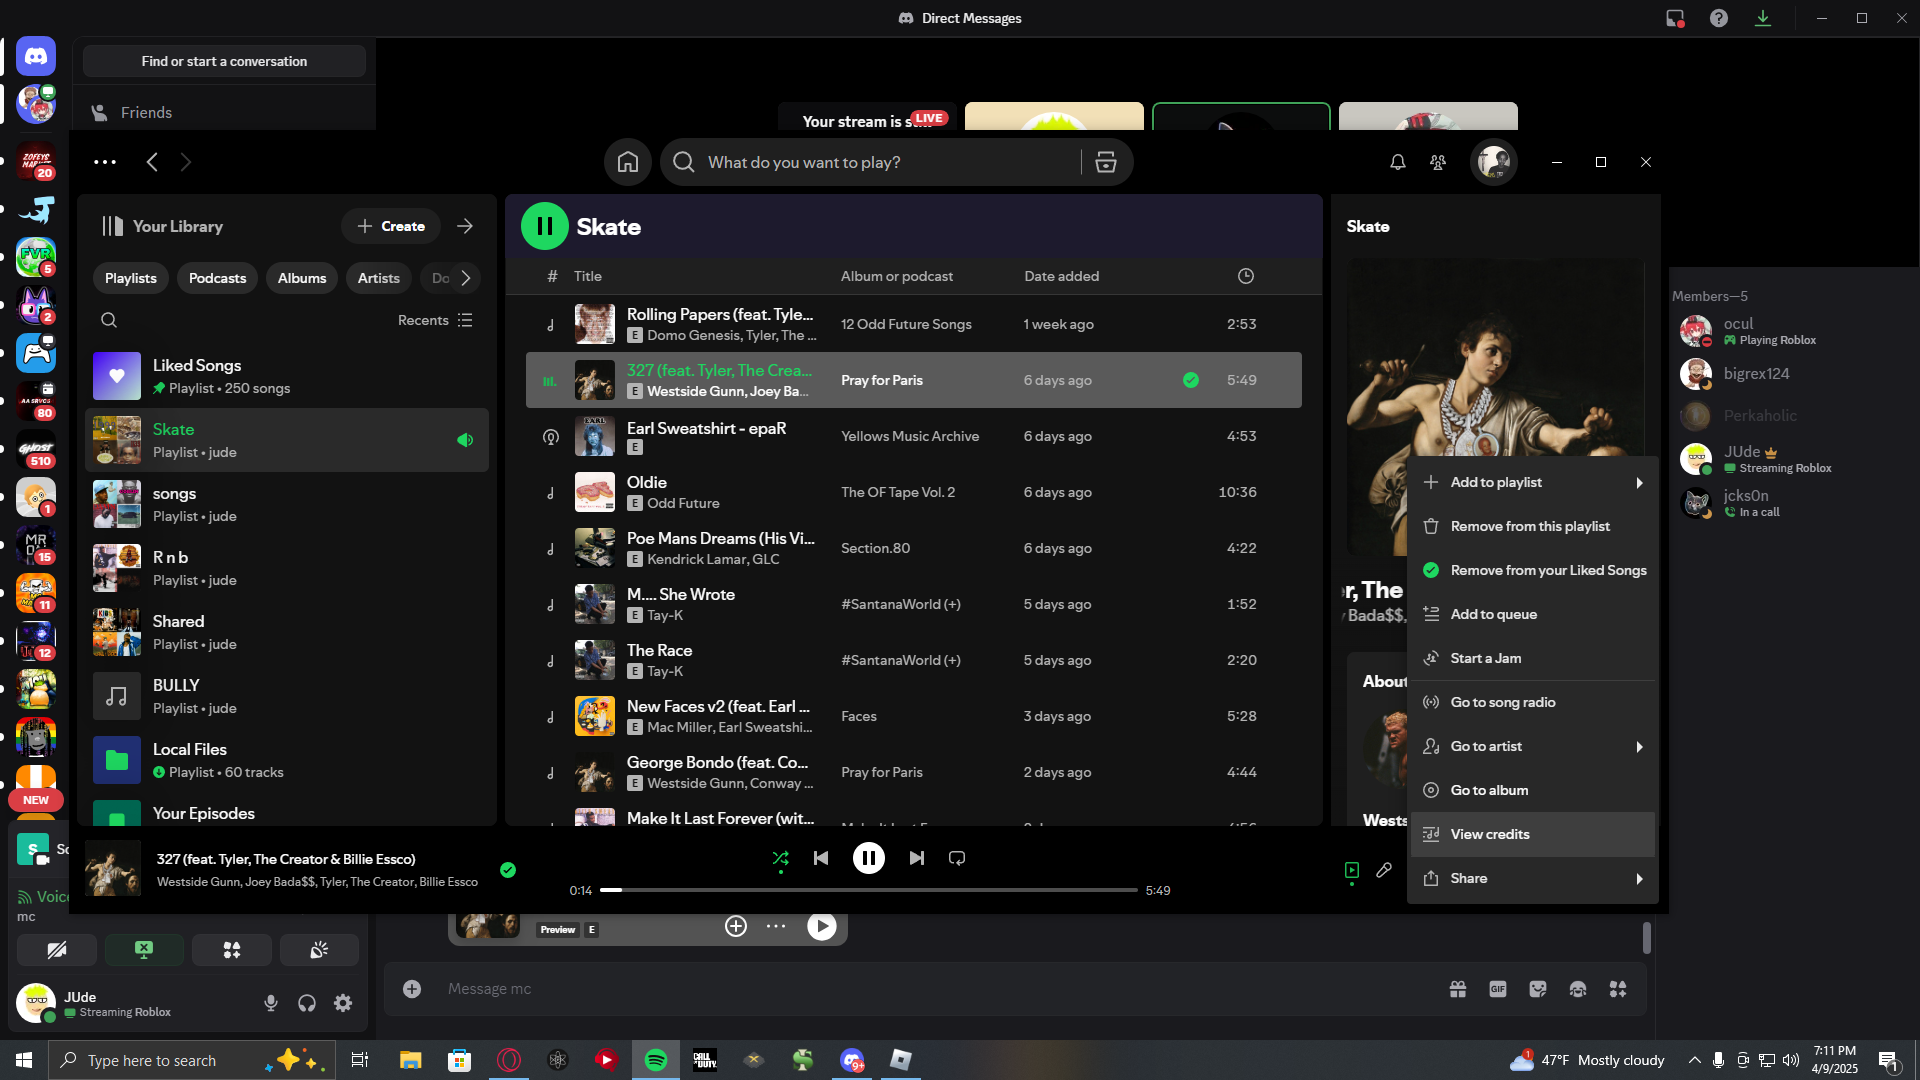Click the Spotify search input field
Image resolution: width=1920 pixels, height=1080 pixels.
[880, 162]
